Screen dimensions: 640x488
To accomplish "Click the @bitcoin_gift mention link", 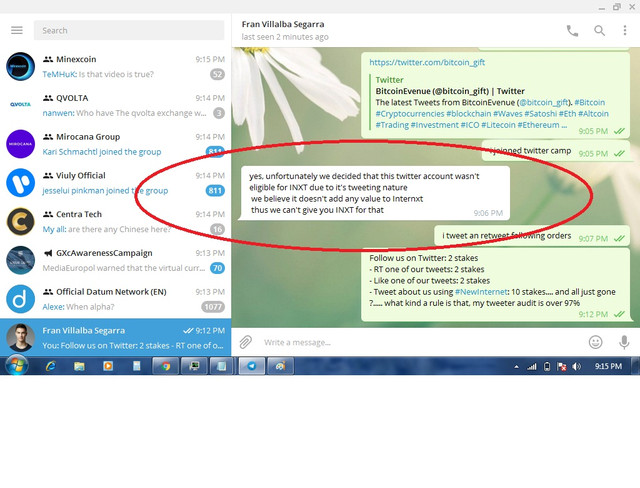I will (x=544, y=102).
